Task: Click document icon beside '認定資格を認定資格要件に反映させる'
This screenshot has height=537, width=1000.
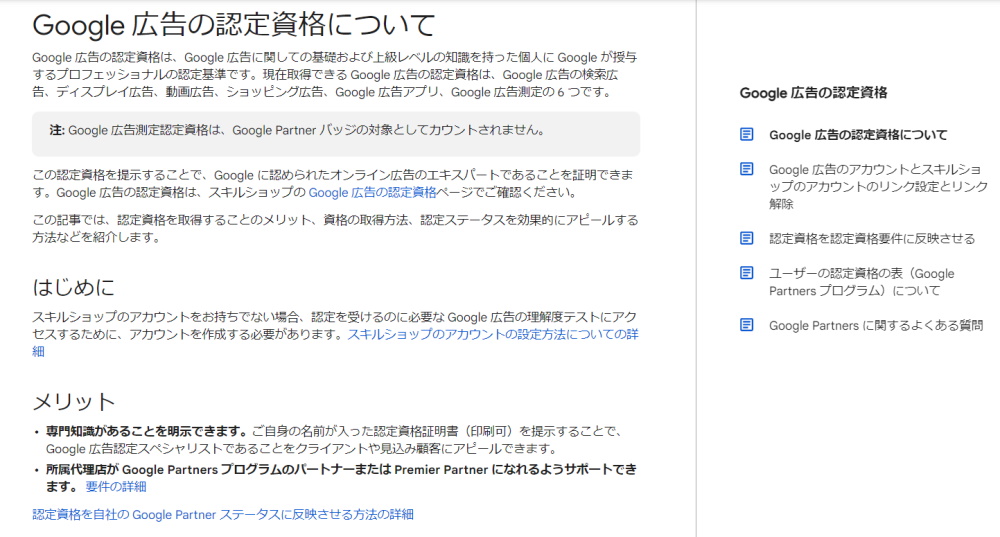Action: click(x=746, y=238)
